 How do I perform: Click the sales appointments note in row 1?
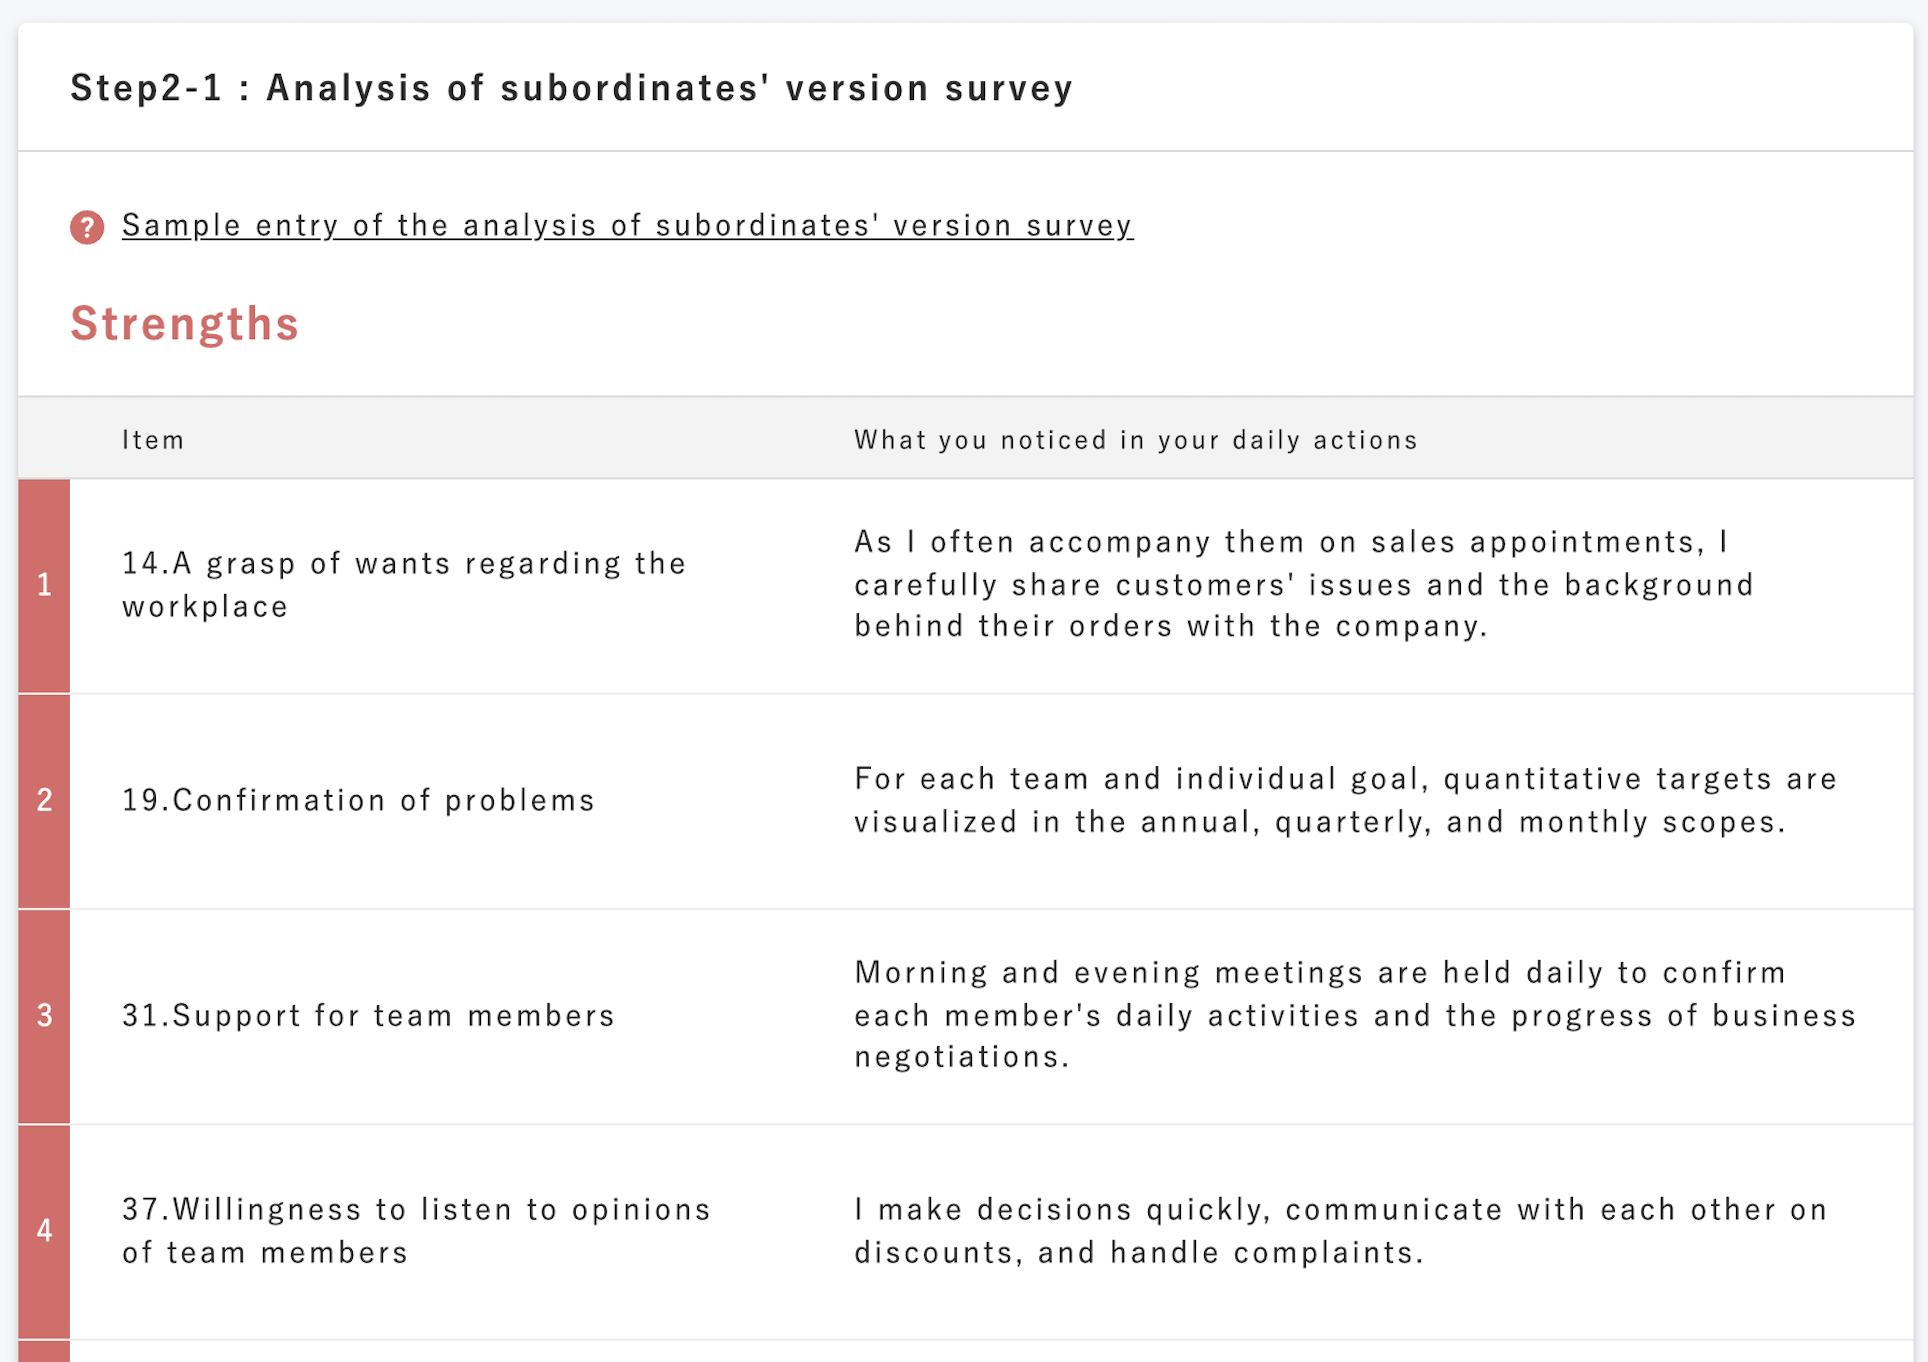coord(1303,584)
